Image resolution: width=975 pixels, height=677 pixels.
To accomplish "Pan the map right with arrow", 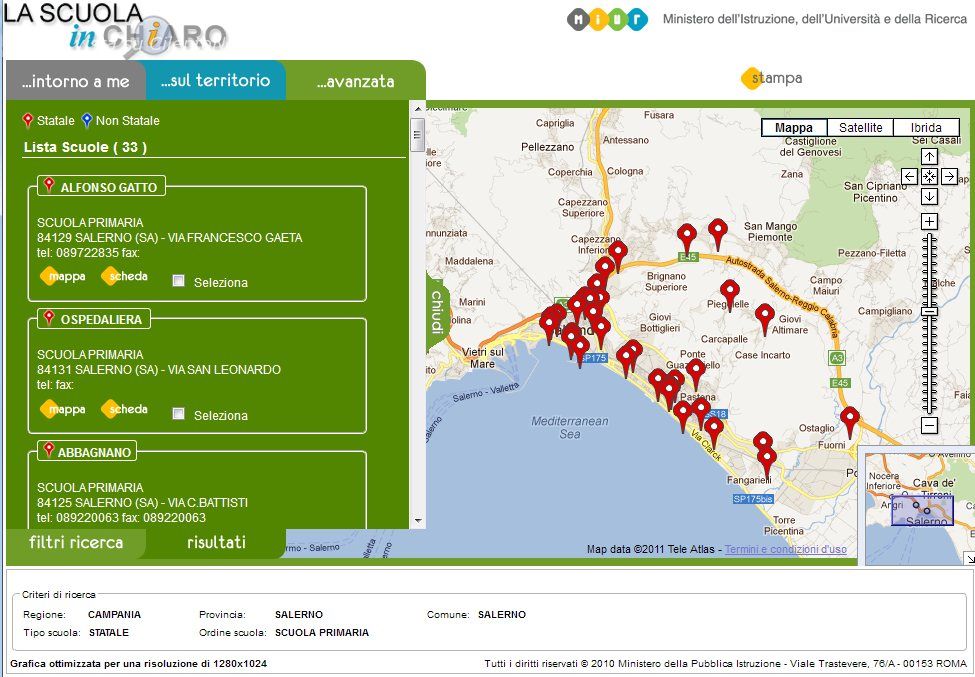I will [x=949, y=176].
